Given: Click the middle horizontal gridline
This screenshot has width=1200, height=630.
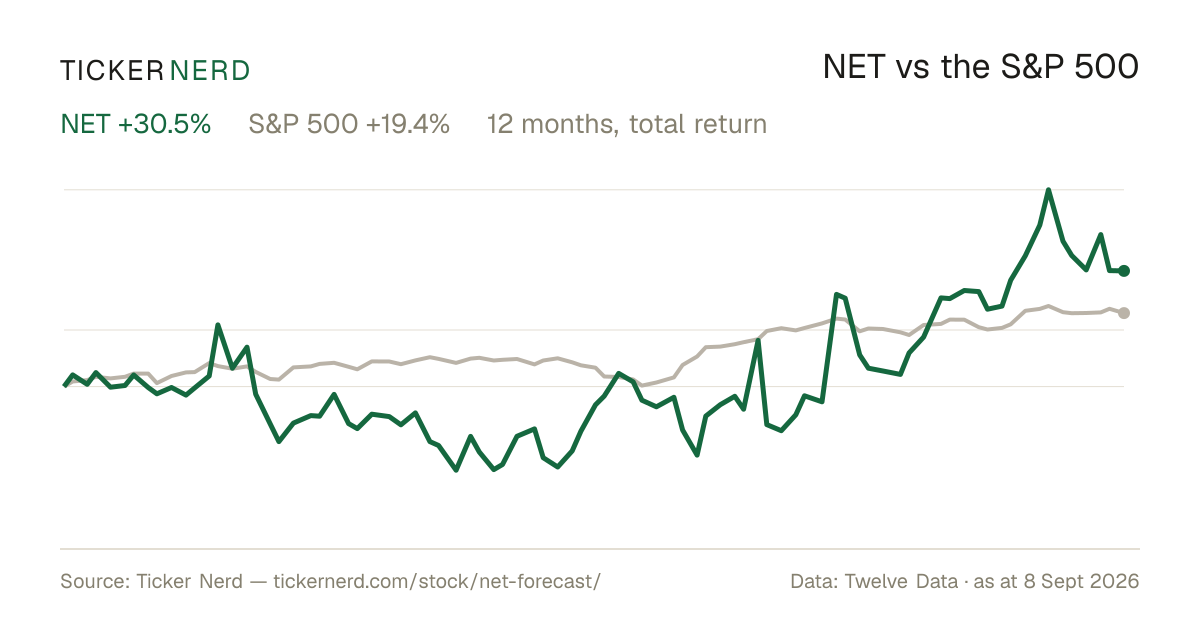Looking at the screenshot, I should pyautogui.click(x=594, y=329).
